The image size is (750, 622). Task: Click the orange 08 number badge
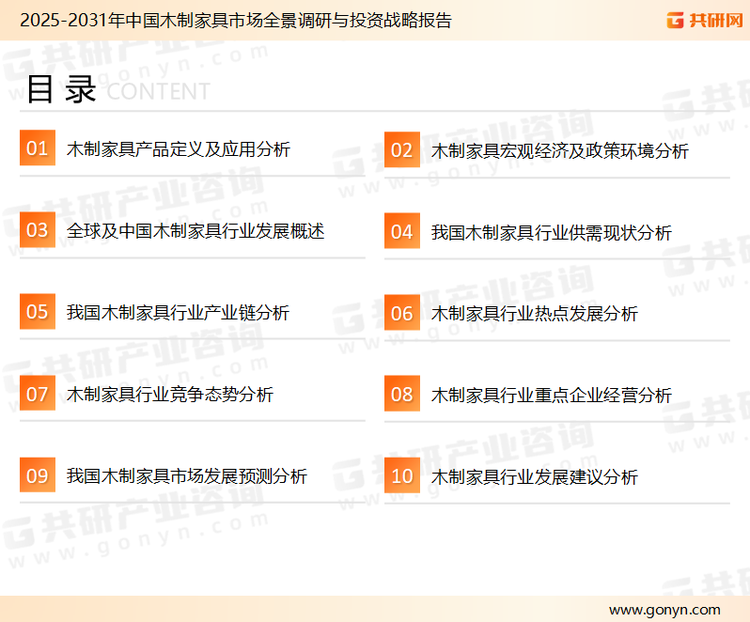click(402, 394)
